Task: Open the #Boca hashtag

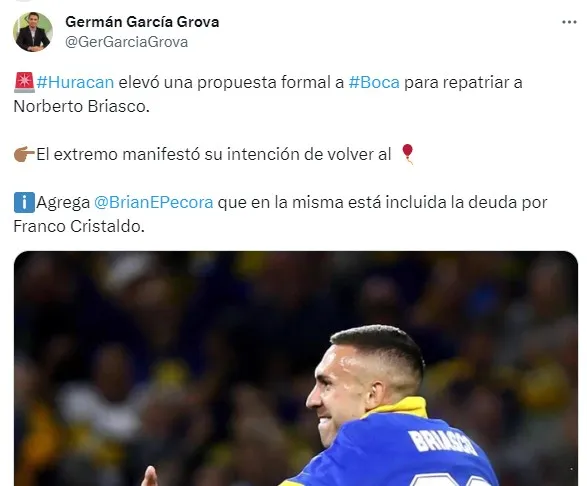Action: pos(374,82)
